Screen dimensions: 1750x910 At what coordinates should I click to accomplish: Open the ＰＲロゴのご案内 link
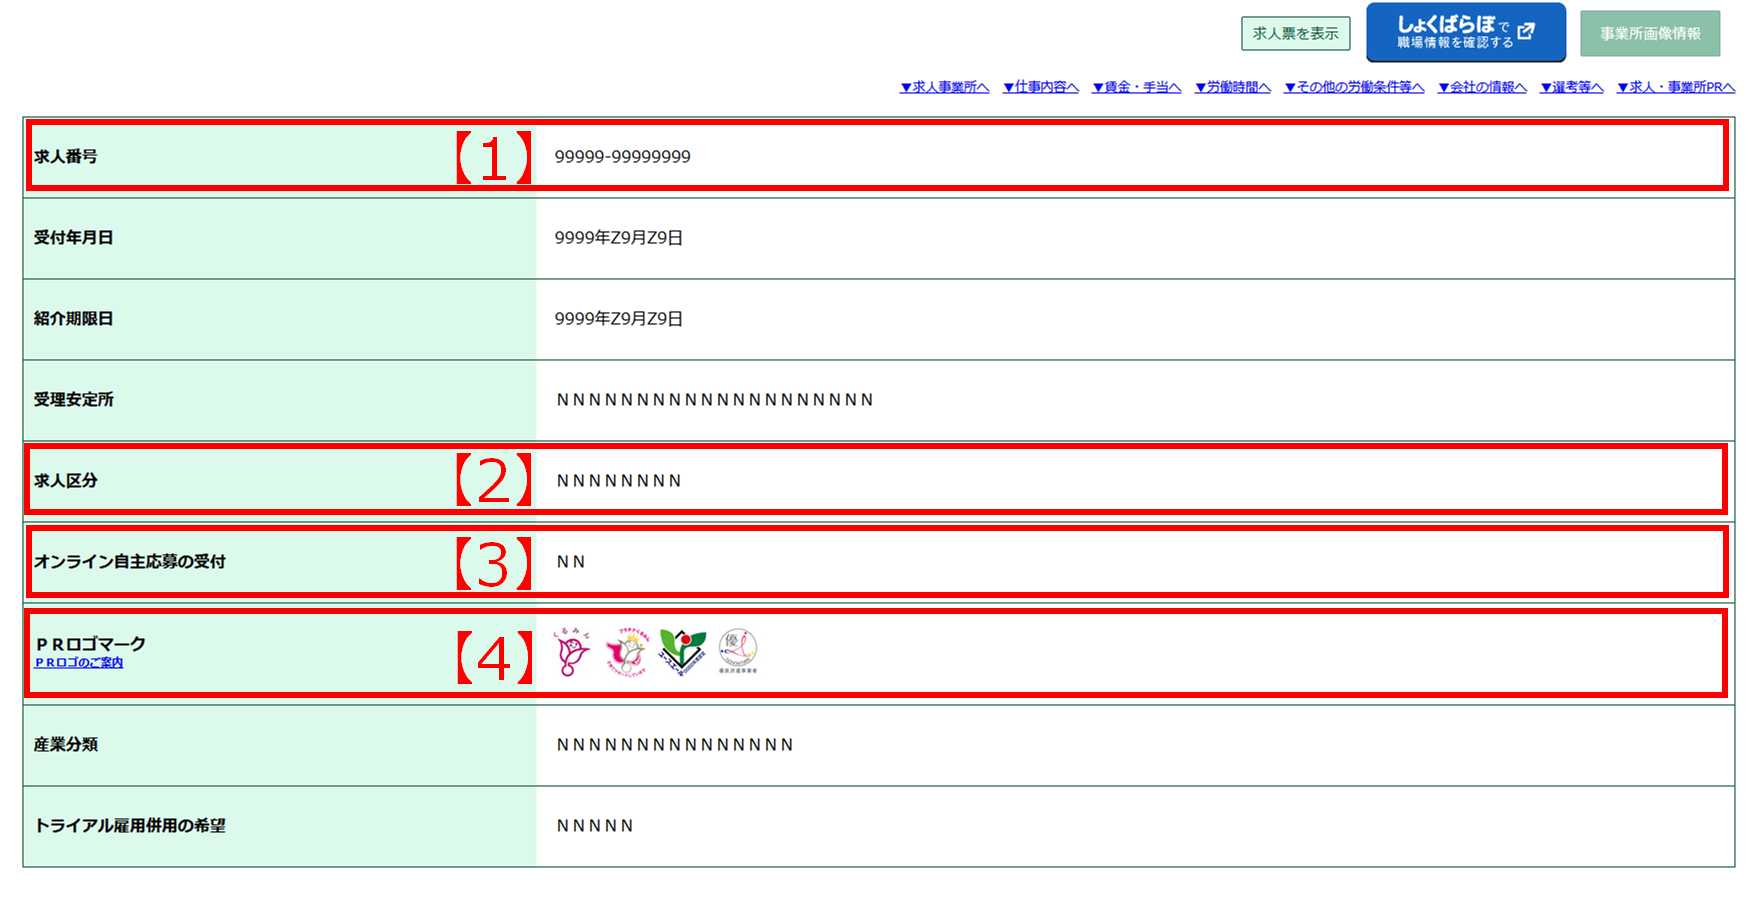79,662
